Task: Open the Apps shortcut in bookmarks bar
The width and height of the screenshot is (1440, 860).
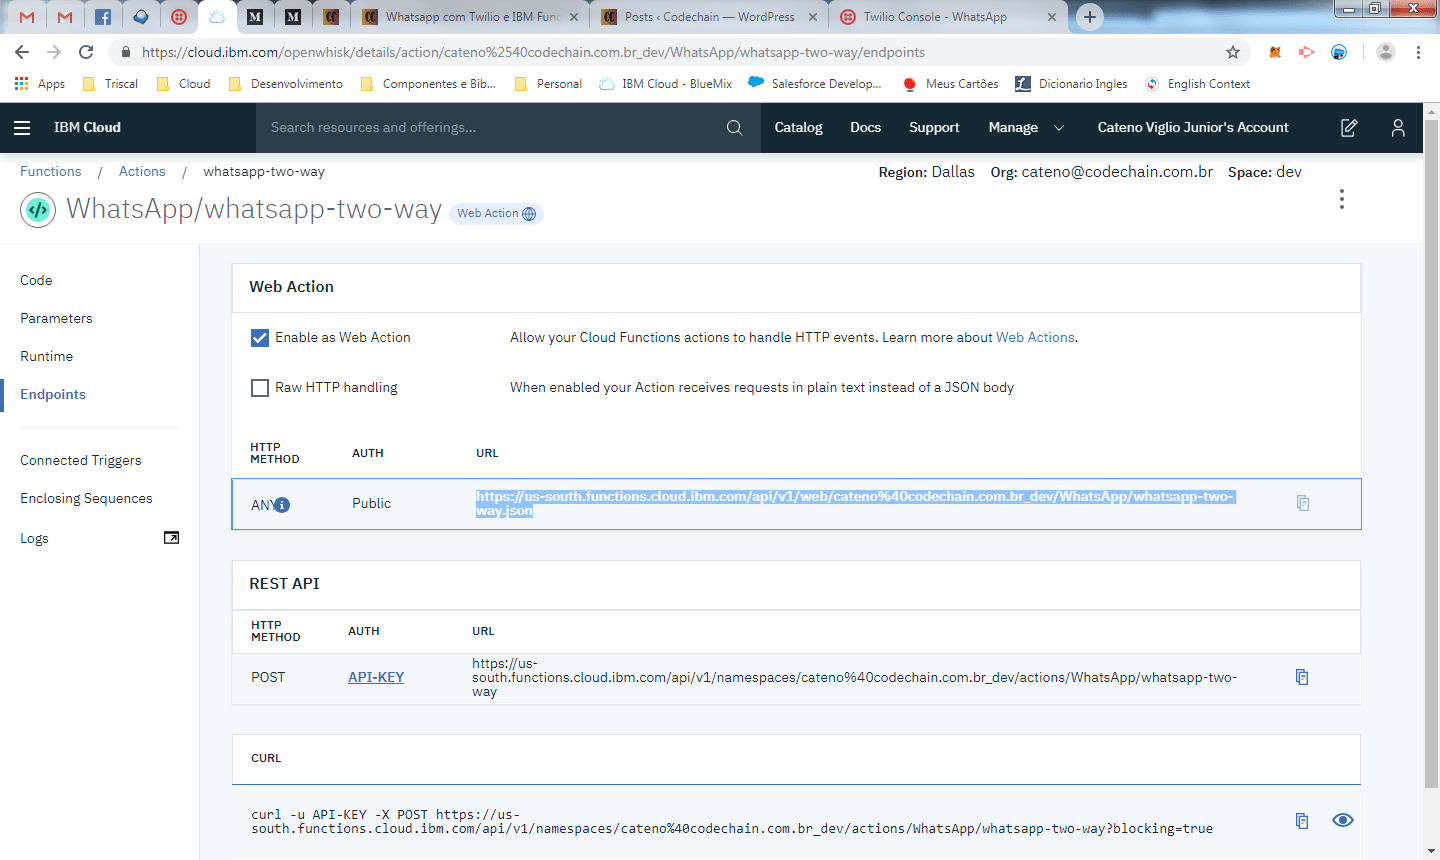Action: pyautogui.click(x=40, y=84)
